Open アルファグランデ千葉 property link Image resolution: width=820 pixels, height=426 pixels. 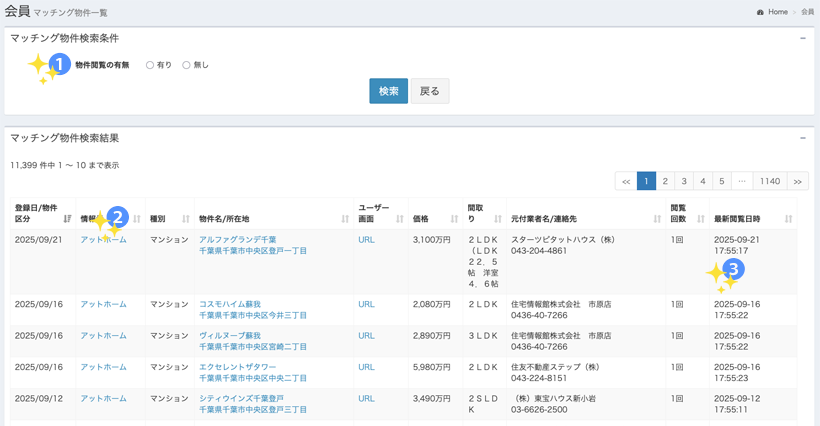click(x=237, y=240)
